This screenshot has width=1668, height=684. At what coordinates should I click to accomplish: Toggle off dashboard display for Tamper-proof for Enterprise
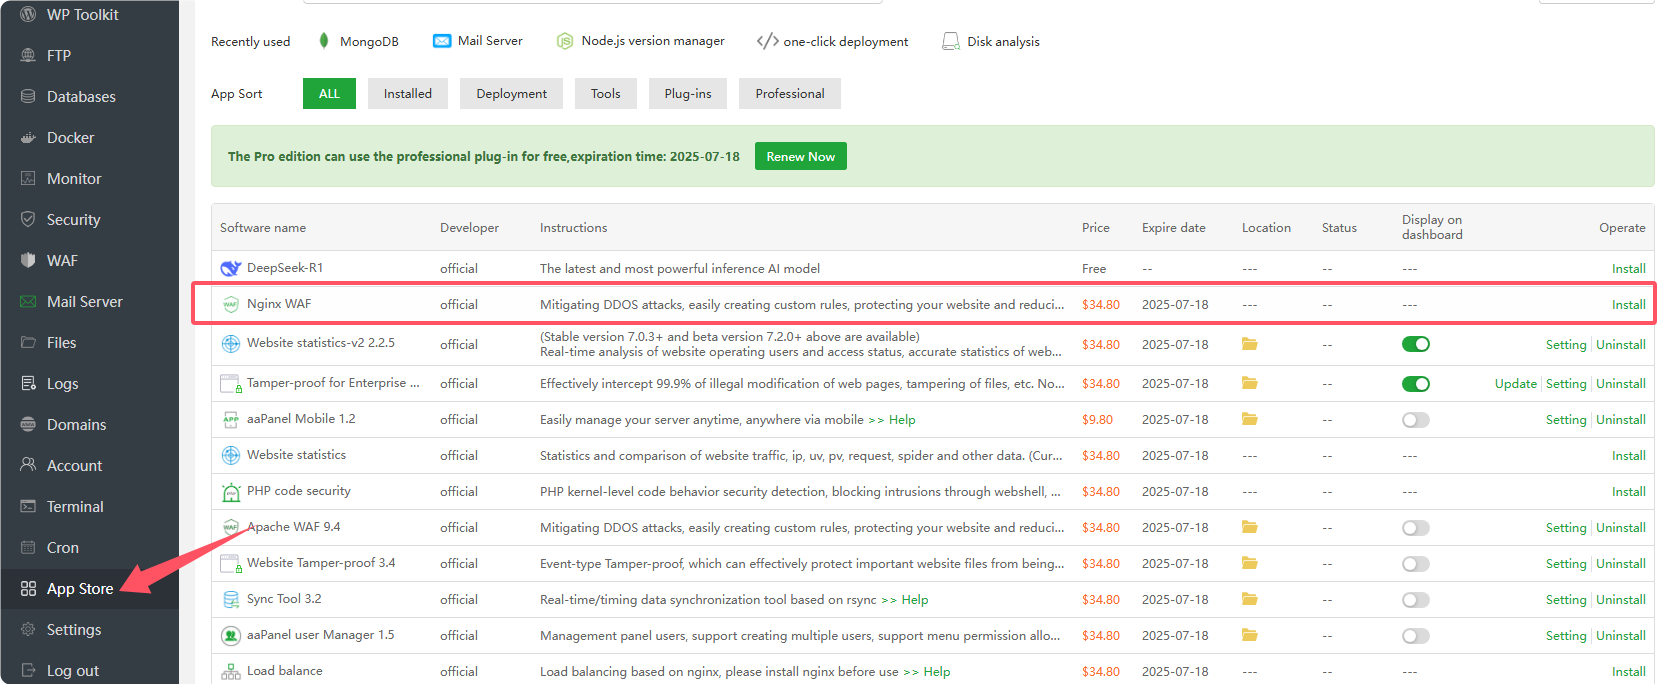coord(1415,384)
